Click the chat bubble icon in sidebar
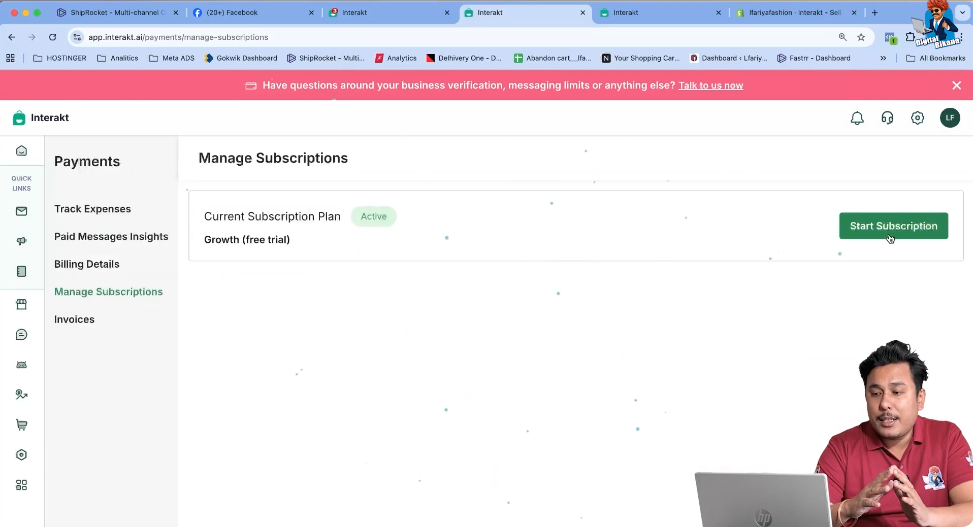This screenshot has width=973, height=528. click(22, 335)
